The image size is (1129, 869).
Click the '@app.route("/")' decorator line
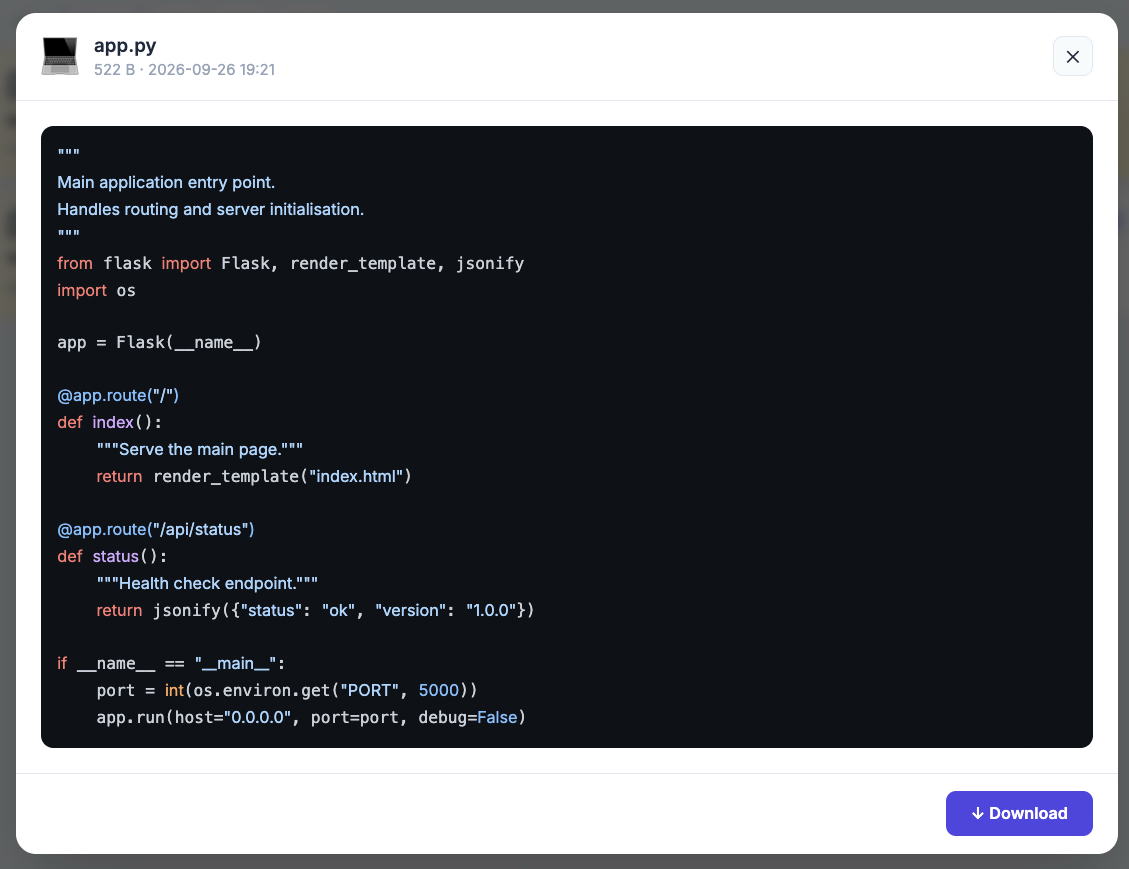(118, 395)
